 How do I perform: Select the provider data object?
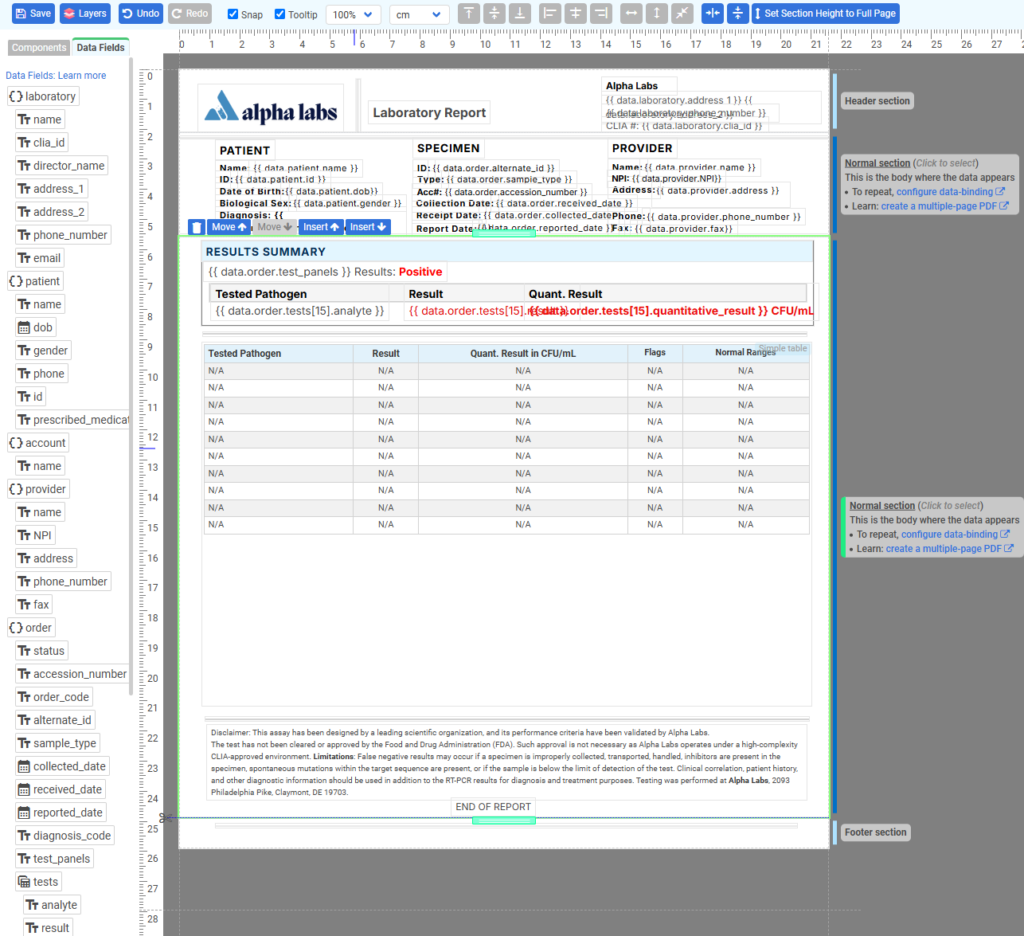coord(38,489)
